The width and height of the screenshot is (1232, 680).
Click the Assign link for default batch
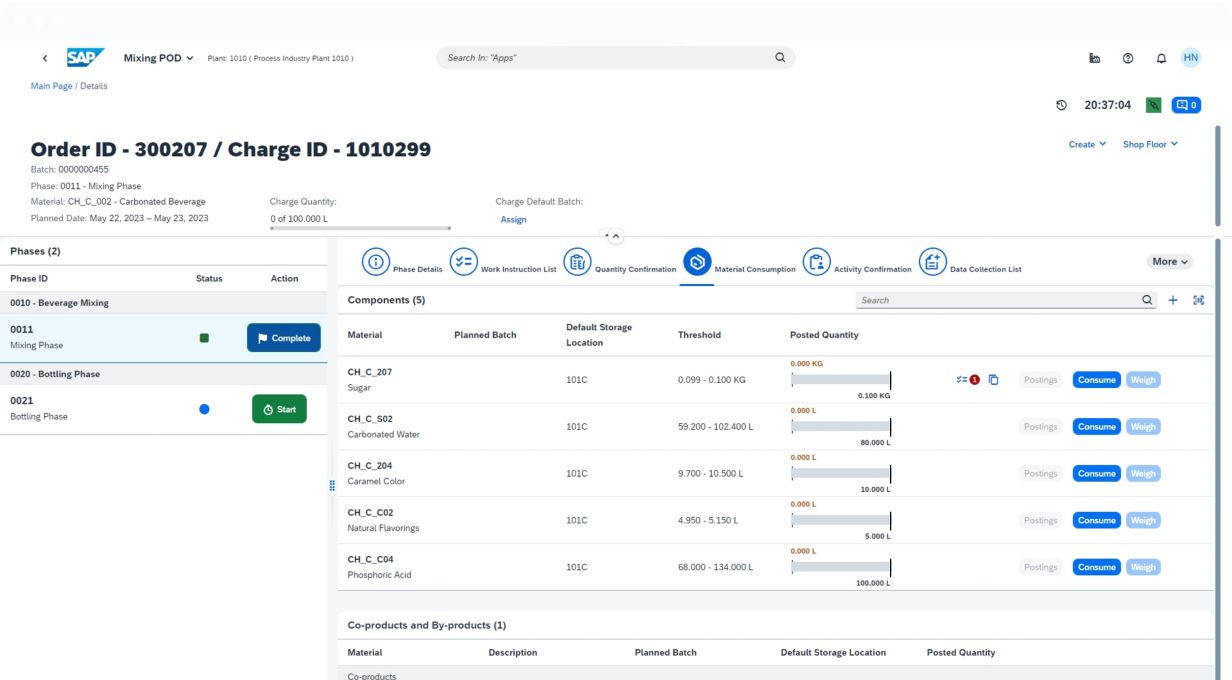pyautogui.click(x=513, y=220)
